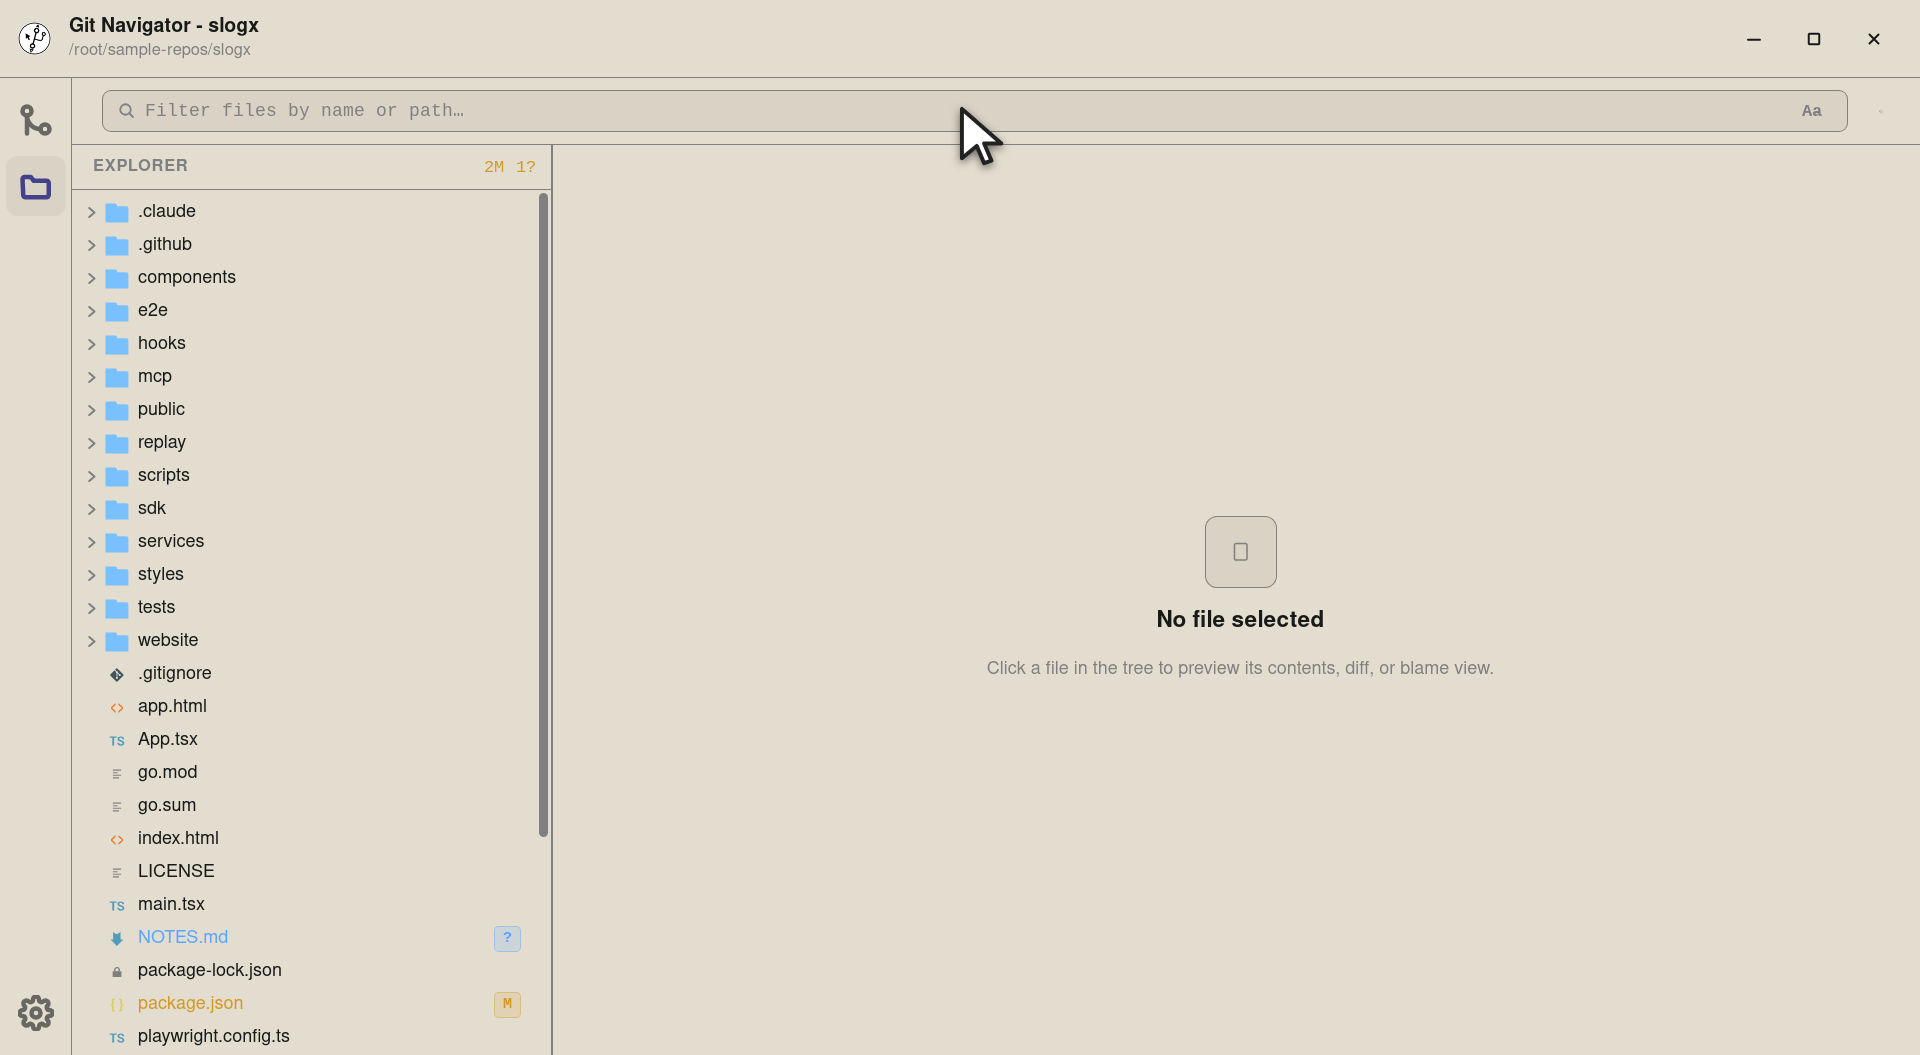Close the Git Navigator window
Screen dimensions: 1920x1055
click(1874, 39)
